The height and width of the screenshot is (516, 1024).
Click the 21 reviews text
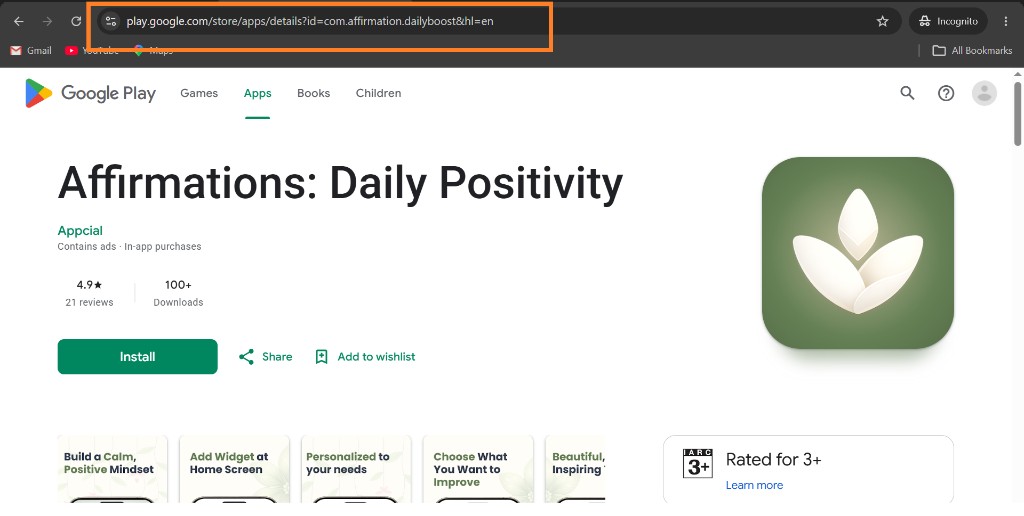89,302
